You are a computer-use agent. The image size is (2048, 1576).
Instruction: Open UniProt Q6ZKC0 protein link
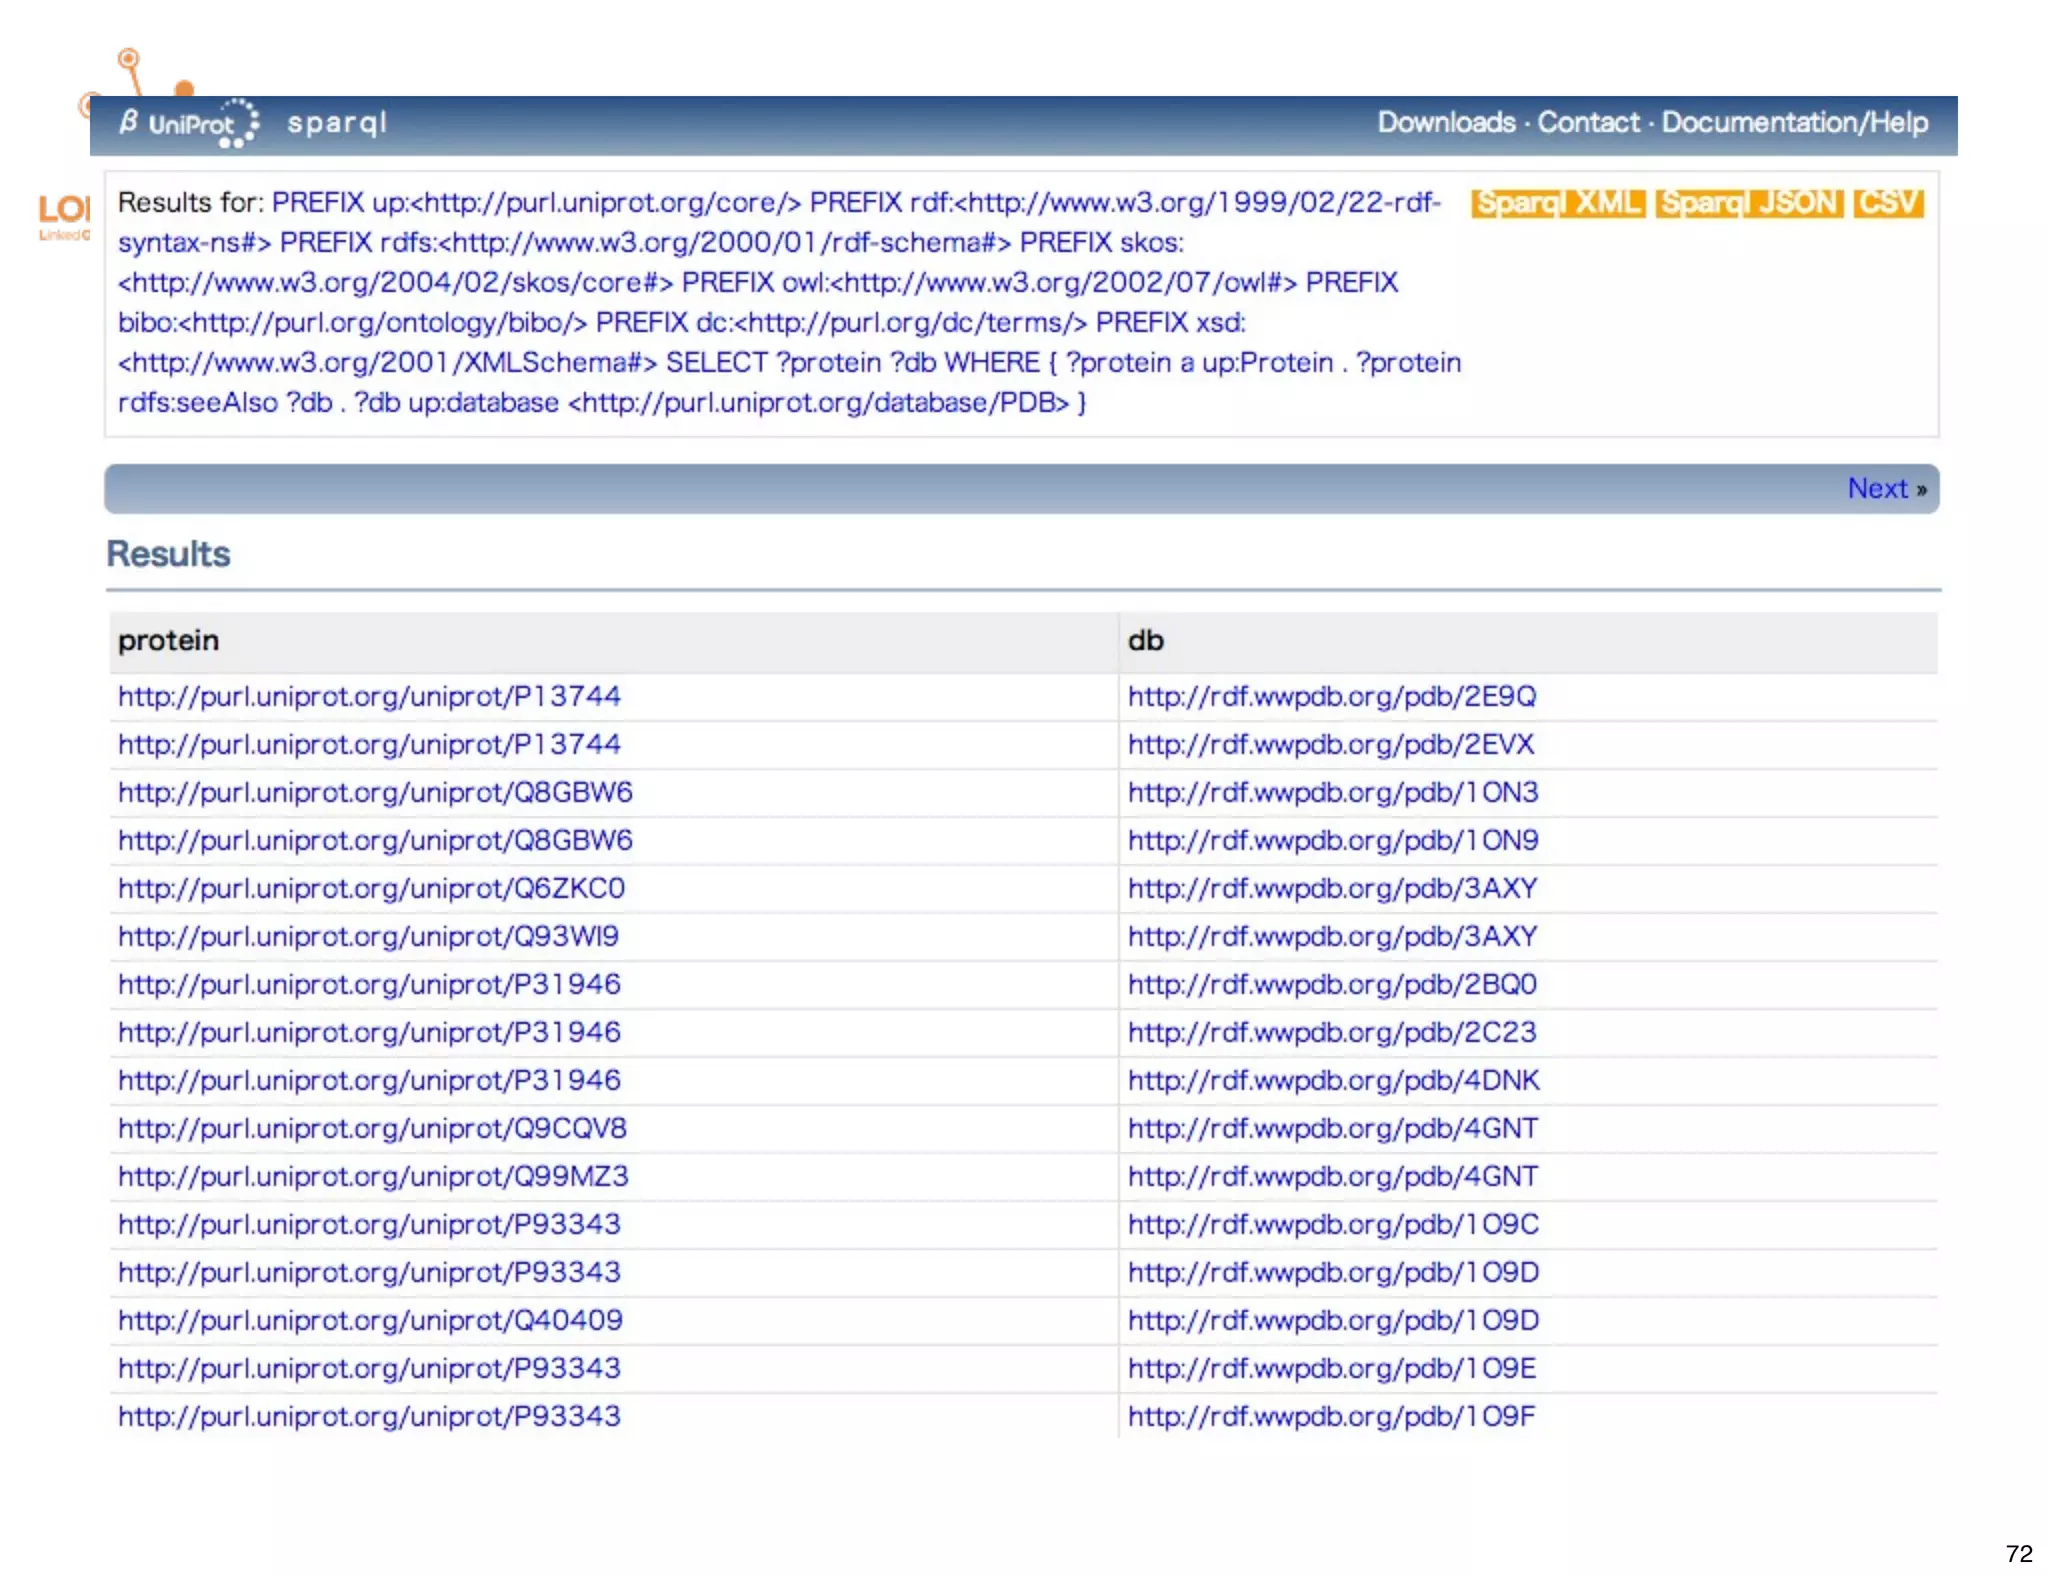point(371,889)
